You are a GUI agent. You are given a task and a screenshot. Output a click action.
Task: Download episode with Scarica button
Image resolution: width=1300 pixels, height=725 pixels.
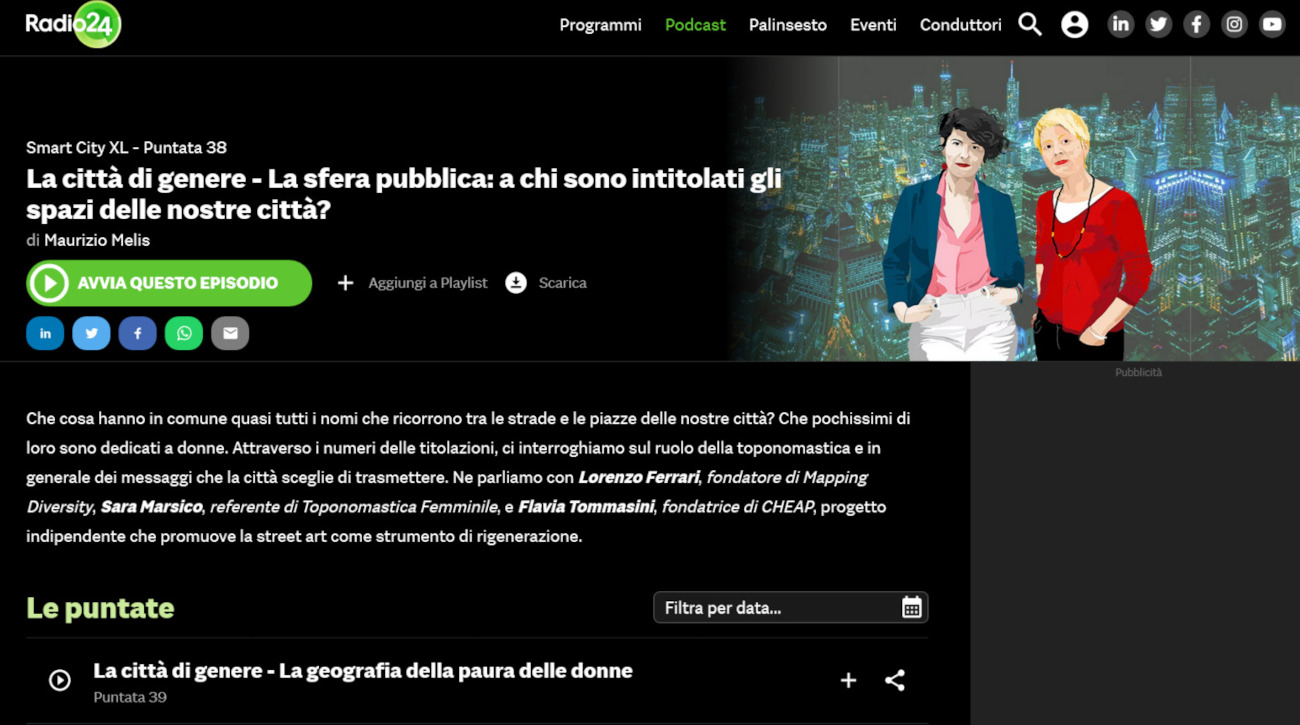point(546,283)
